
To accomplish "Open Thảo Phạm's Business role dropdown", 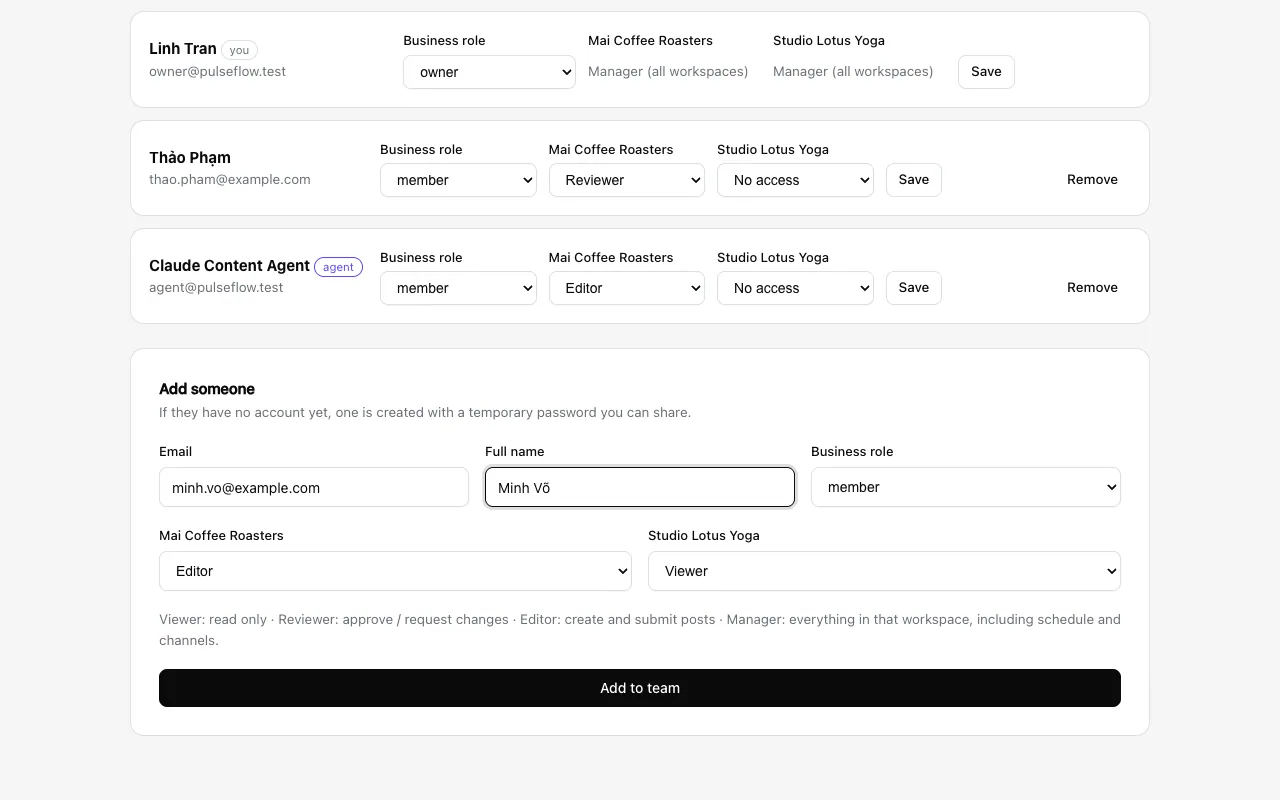I will (458, 180).
